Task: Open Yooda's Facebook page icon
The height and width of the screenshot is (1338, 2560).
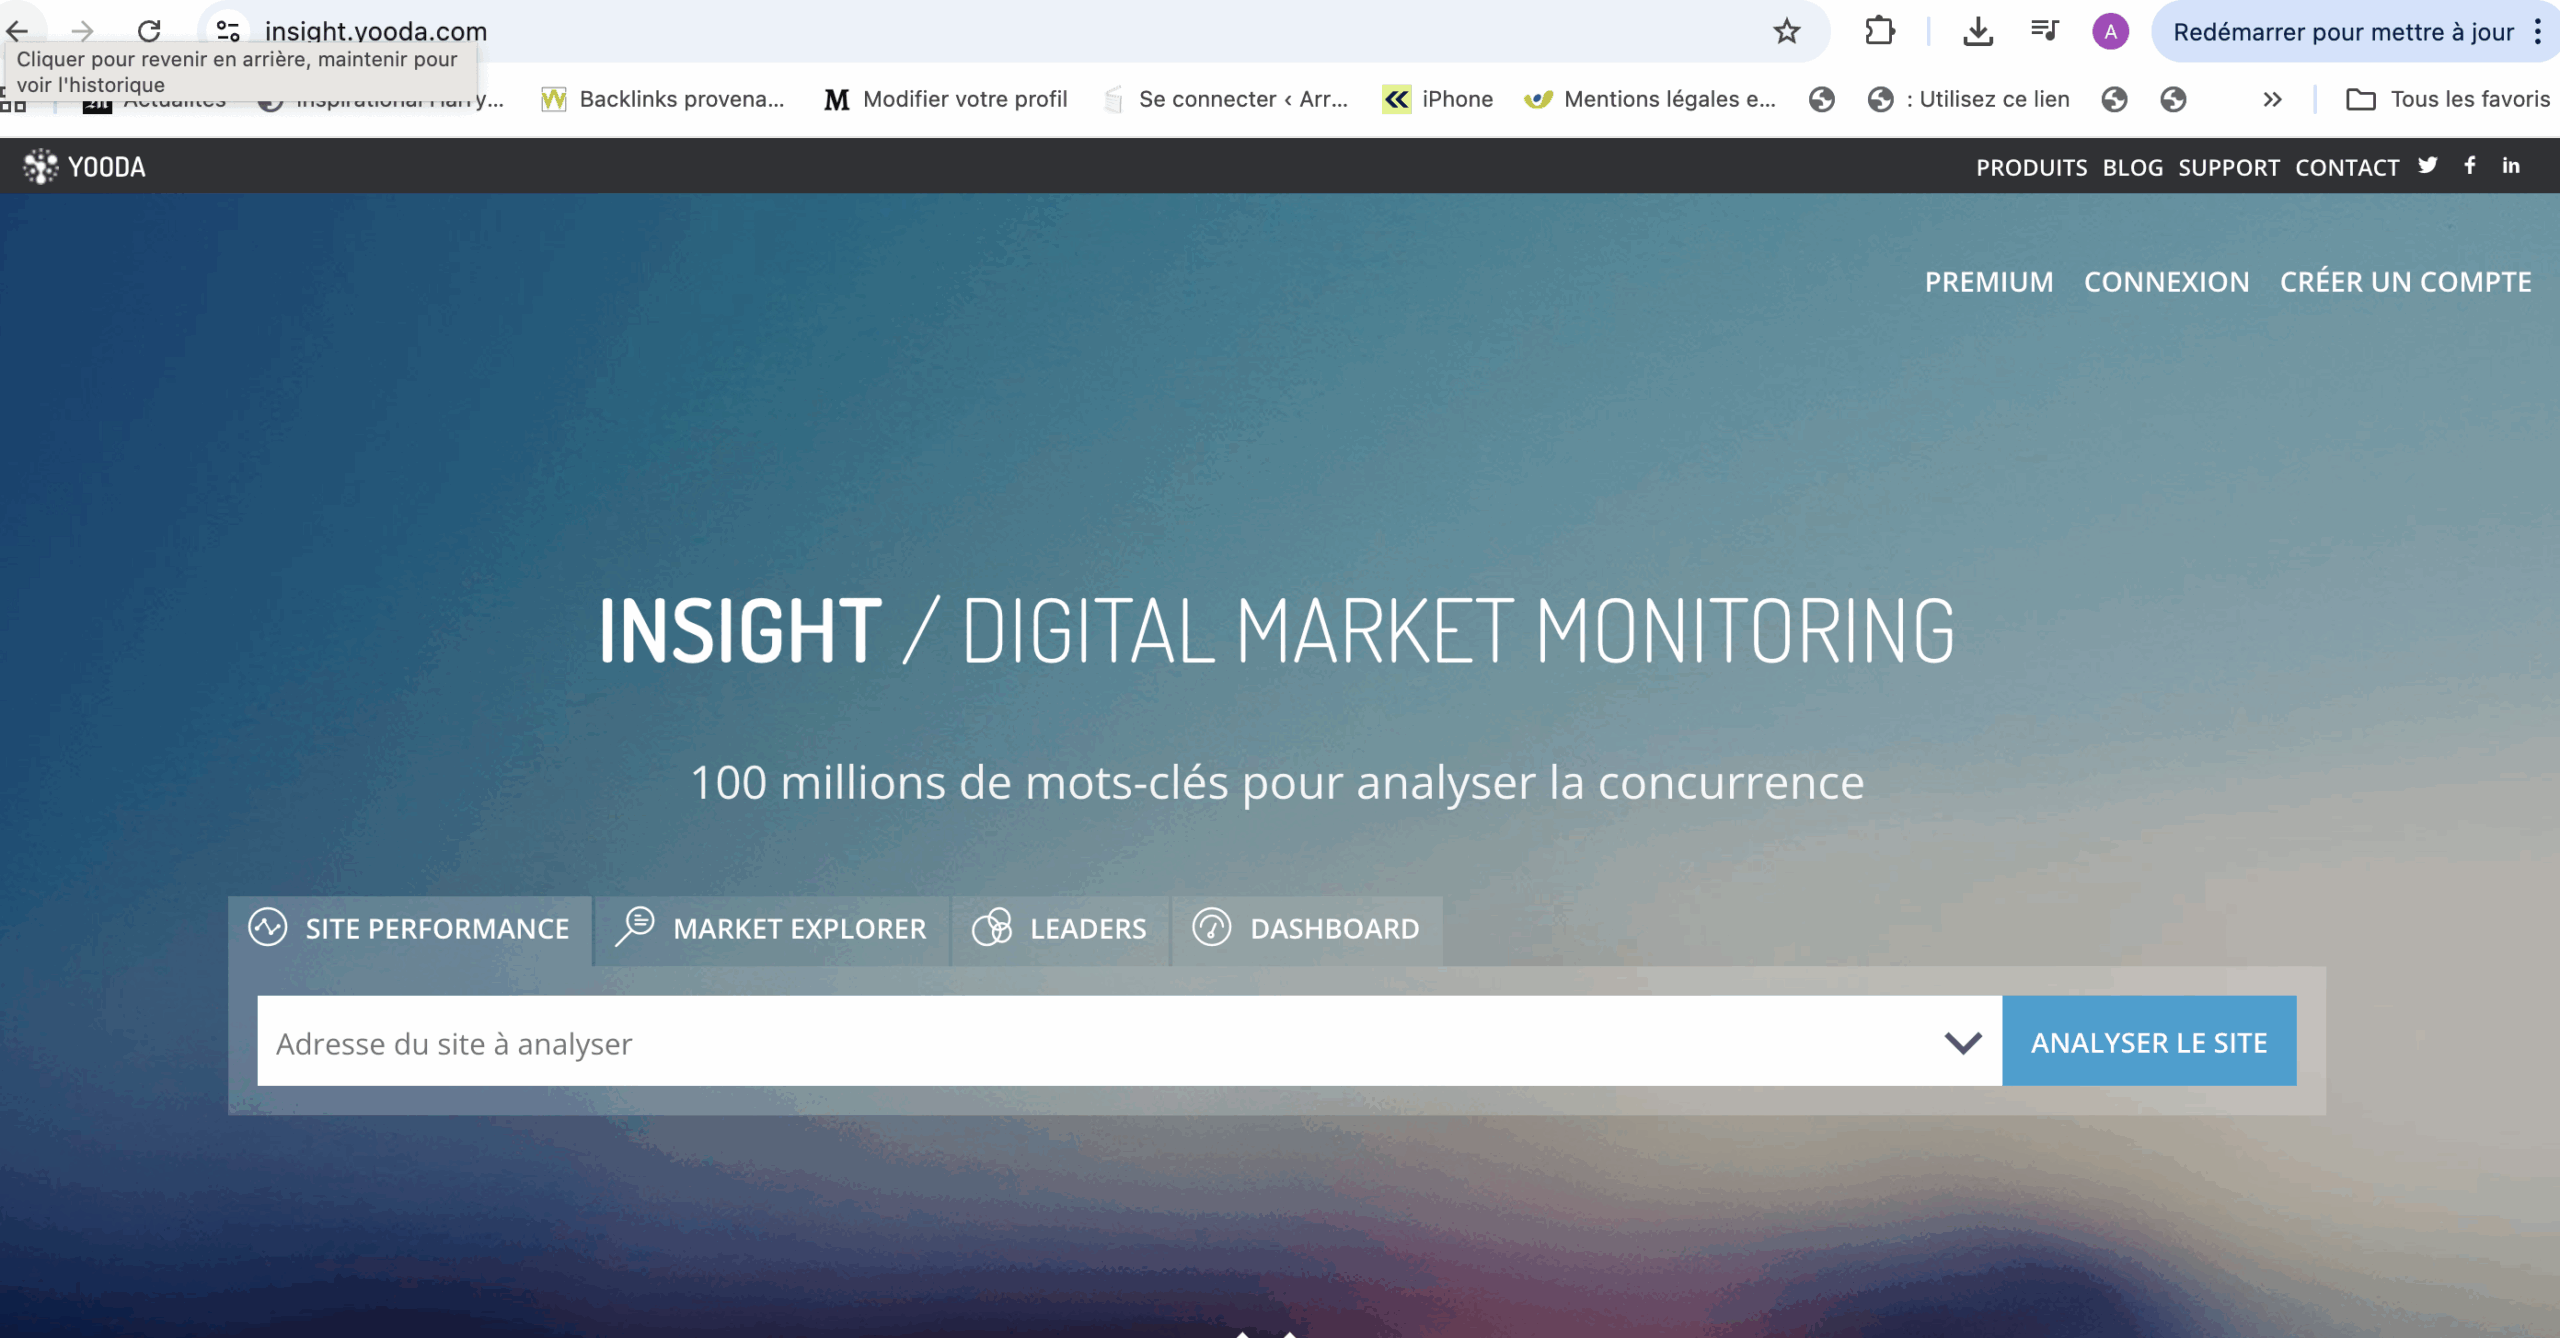Action: 2470,166
